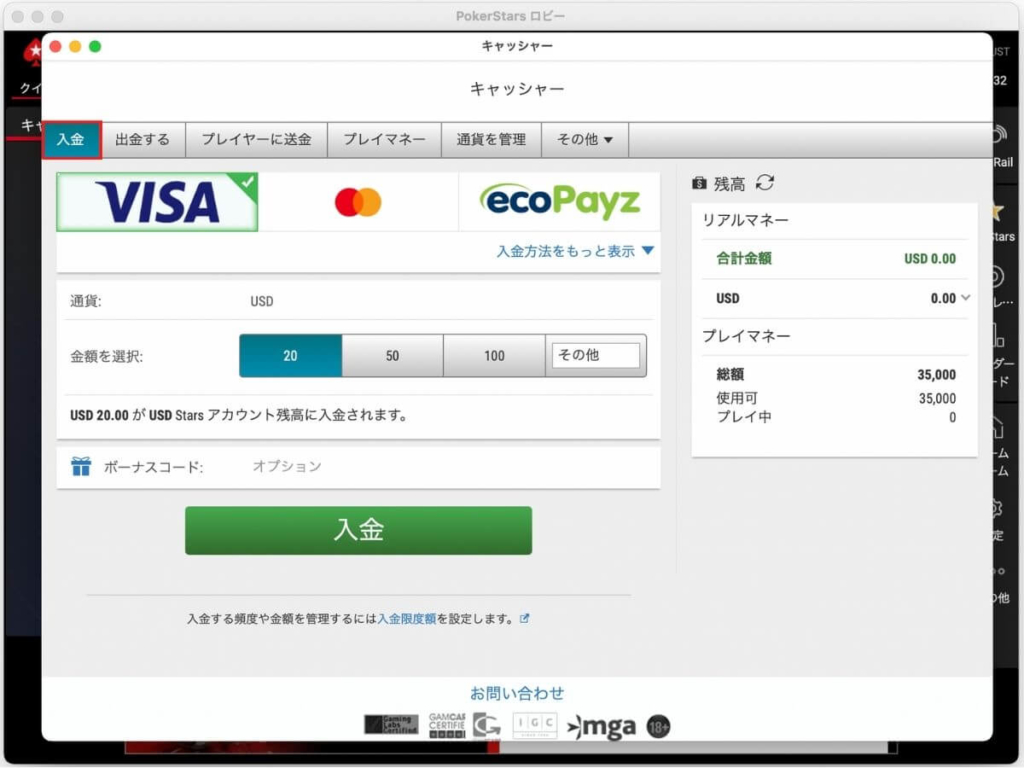Screen dimensions: 1024x768
Task: Select the 50 amount option
Action: pyautogui.click(x=392, y=356)
